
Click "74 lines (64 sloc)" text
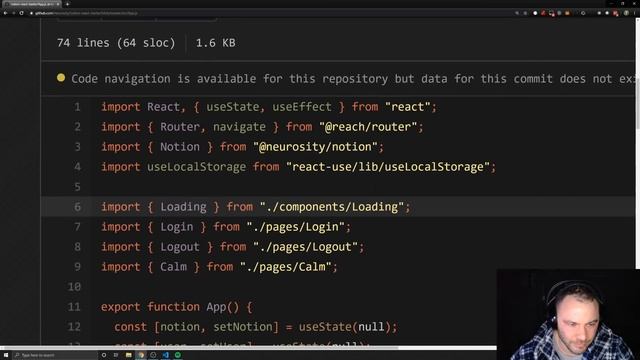click(x=116, y=43)
